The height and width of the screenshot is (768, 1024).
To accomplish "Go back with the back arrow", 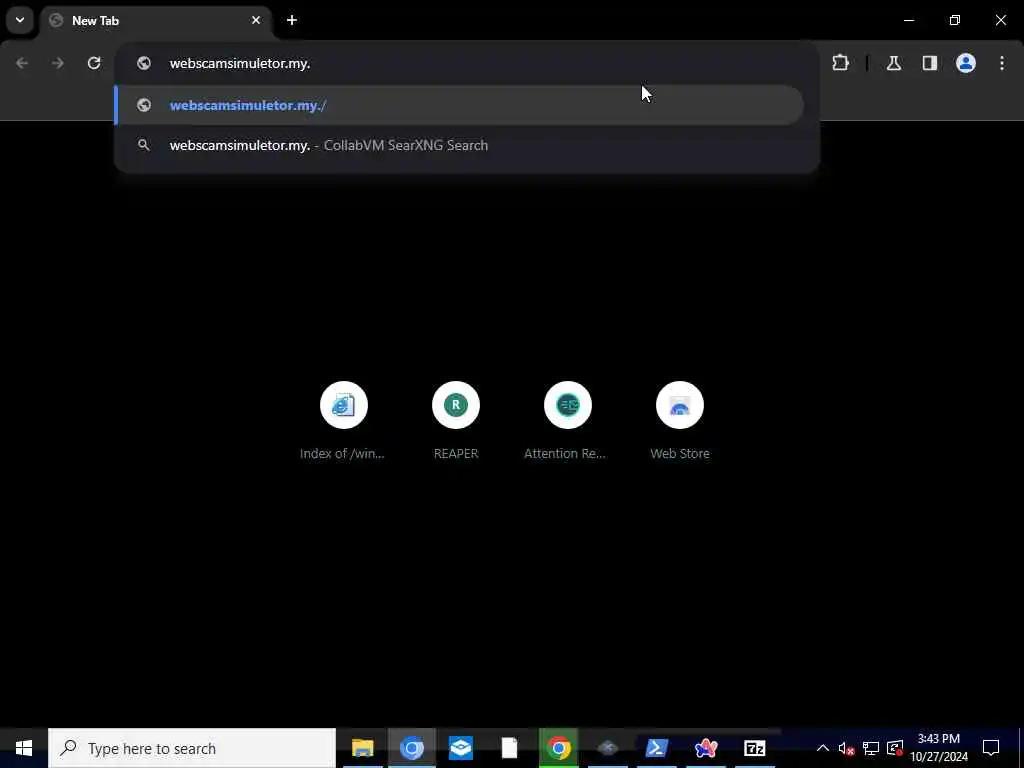I will 22,63.
